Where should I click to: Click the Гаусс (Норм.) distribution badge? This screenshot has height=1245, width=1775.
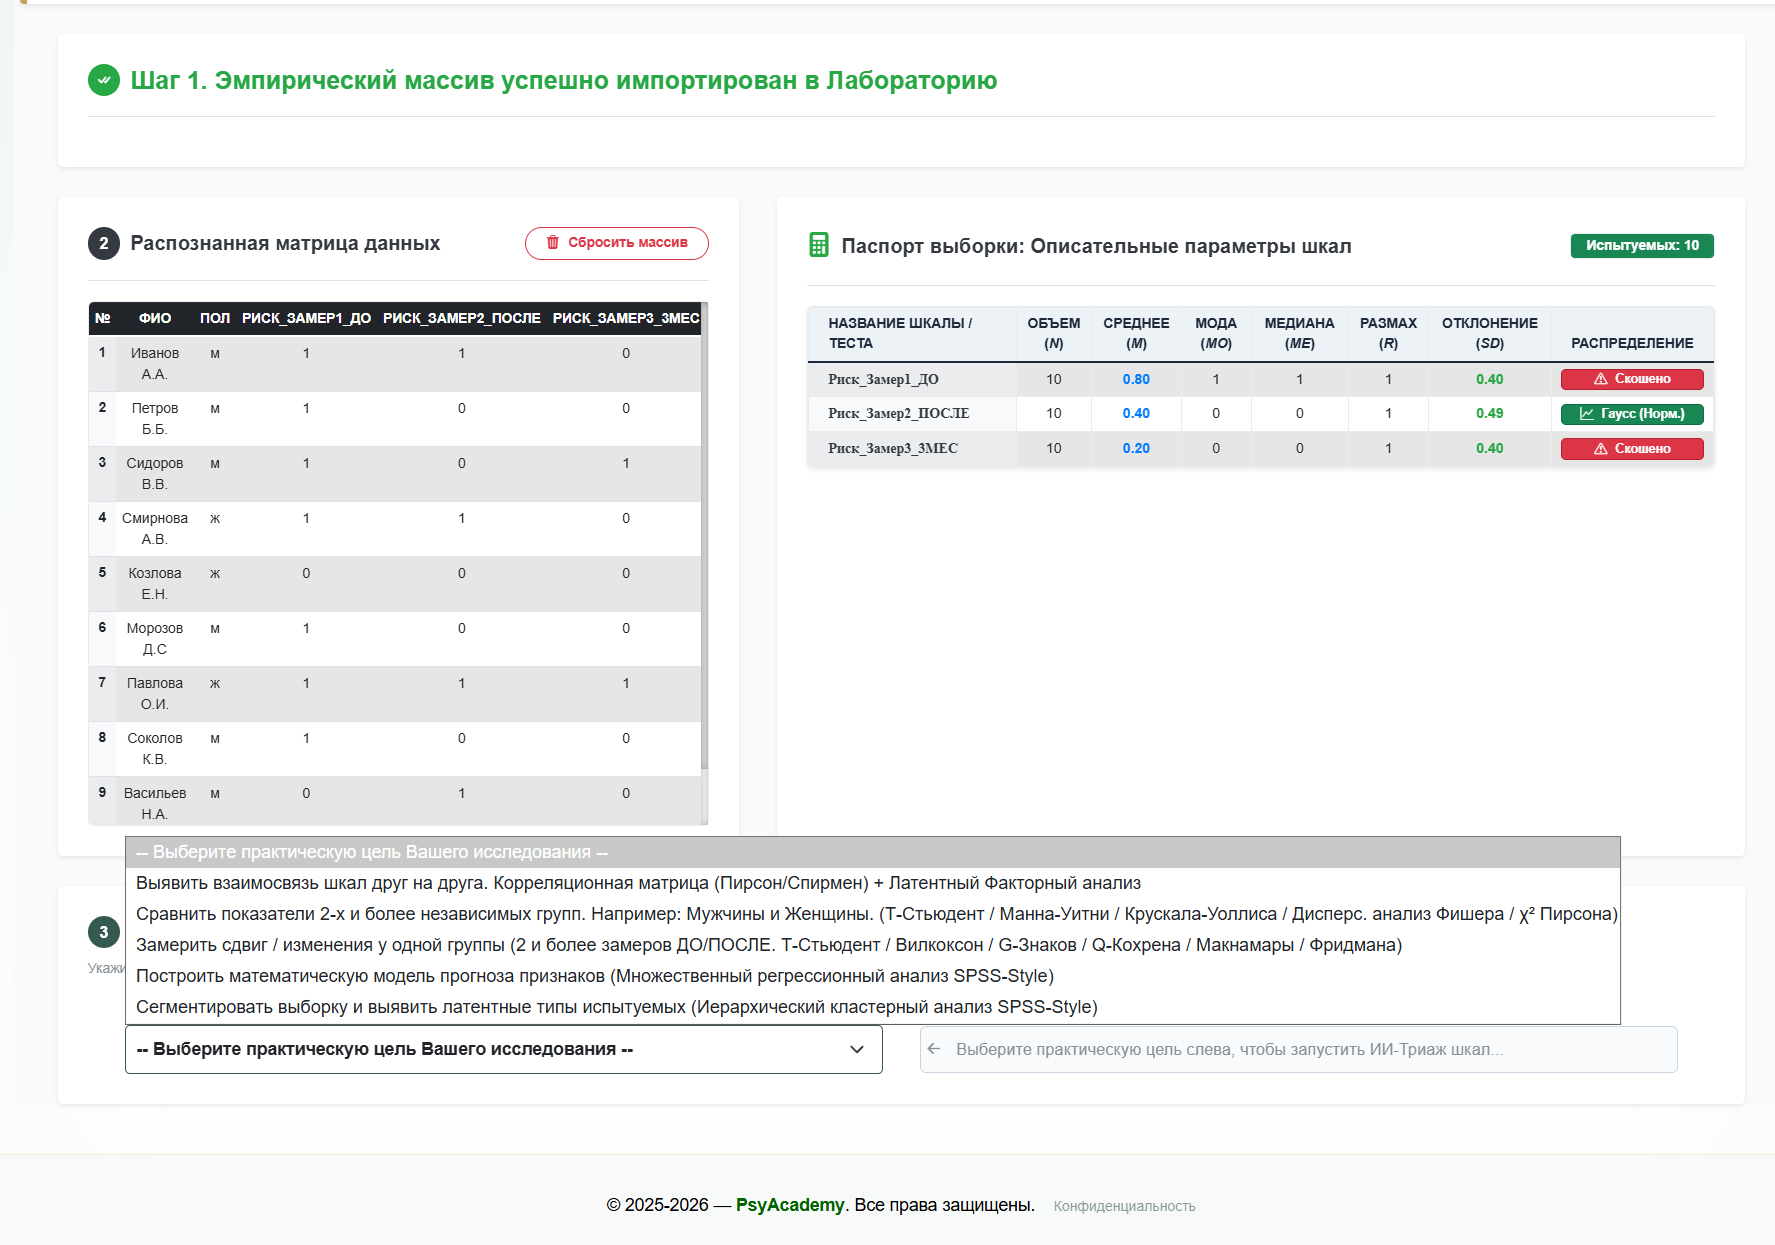coord(1632,414)
